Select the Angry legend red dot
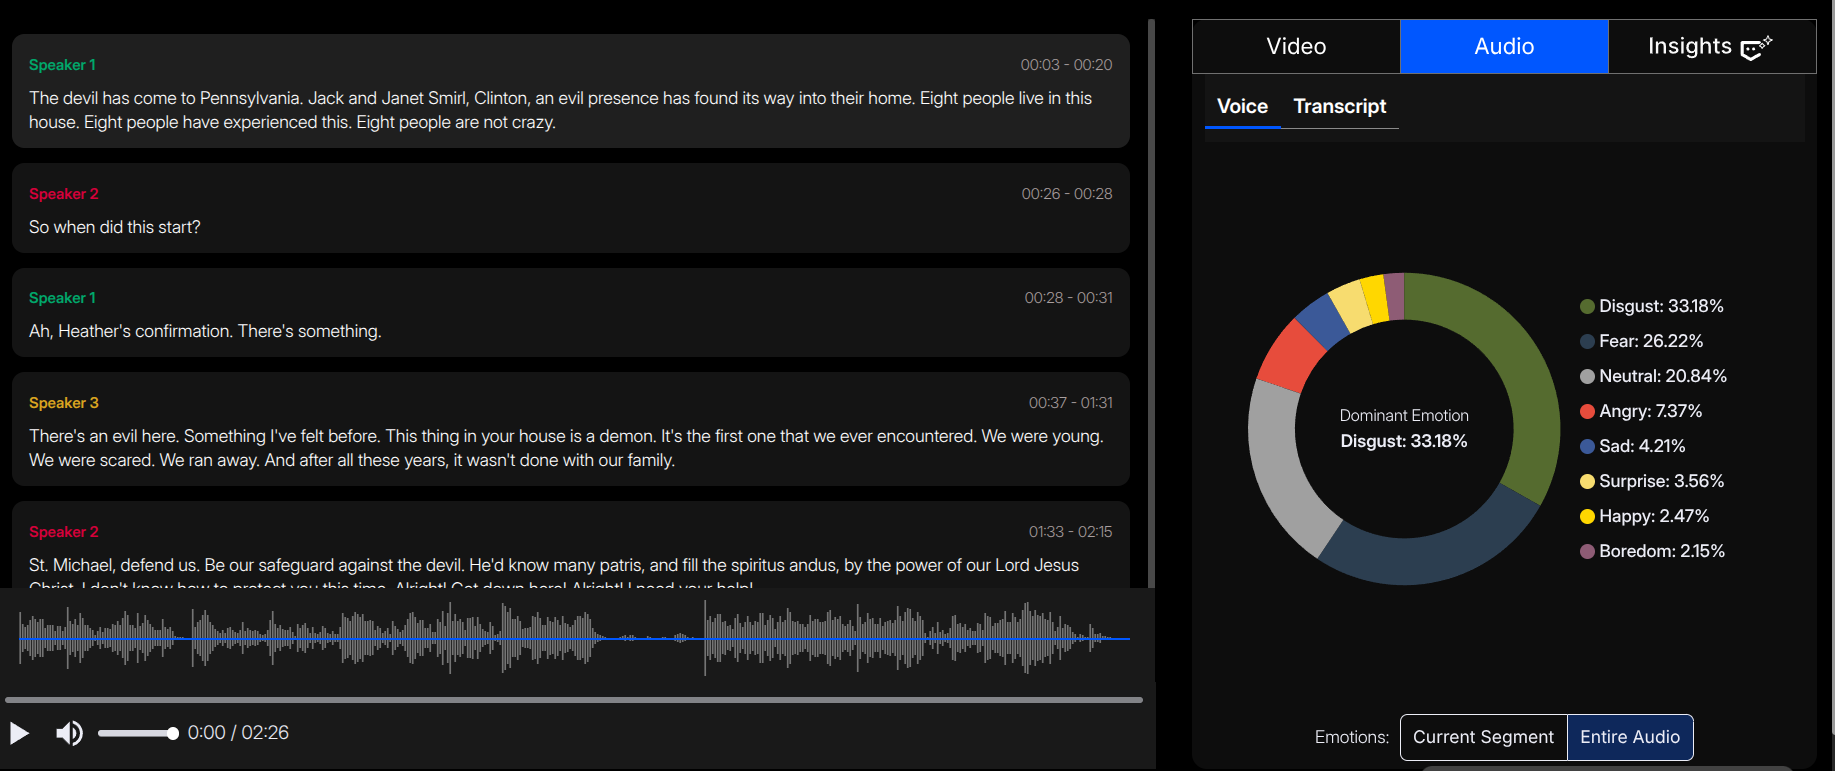 (1587, 411)
